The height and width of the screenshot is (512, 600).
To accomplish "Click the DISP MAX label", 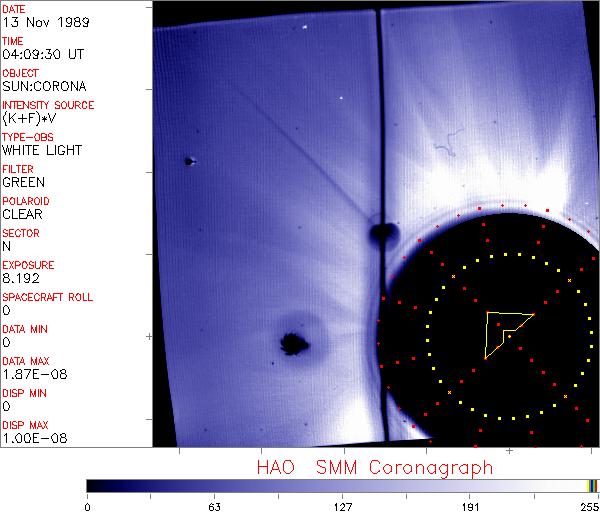I will click(x=25, y=425).
